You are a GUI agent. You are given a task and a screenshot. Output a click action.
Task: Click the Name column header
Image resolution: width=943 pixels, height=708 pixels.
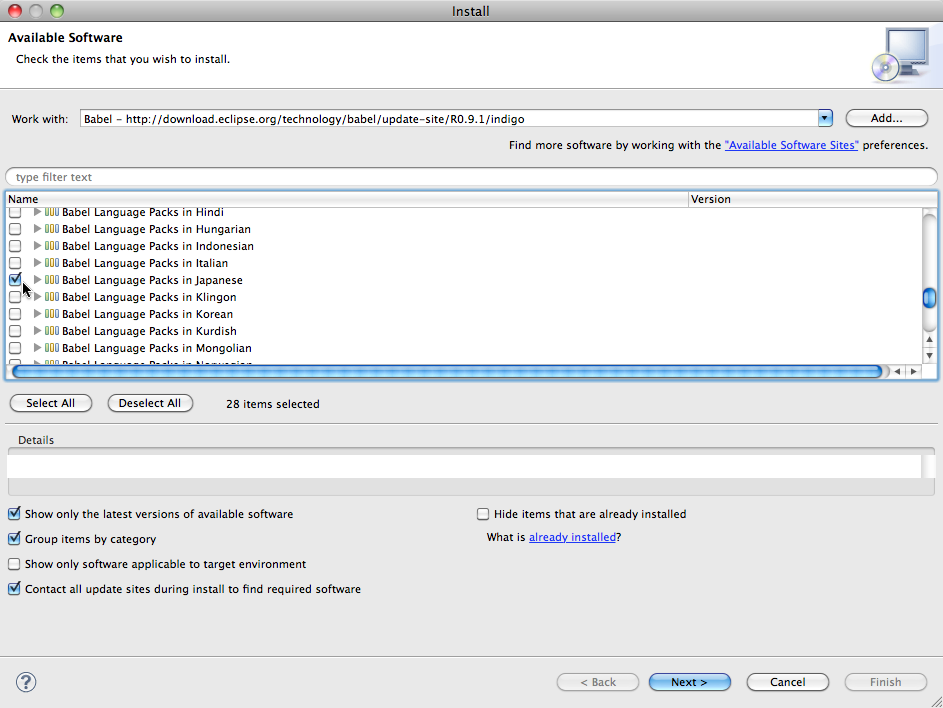click(347, 199)
